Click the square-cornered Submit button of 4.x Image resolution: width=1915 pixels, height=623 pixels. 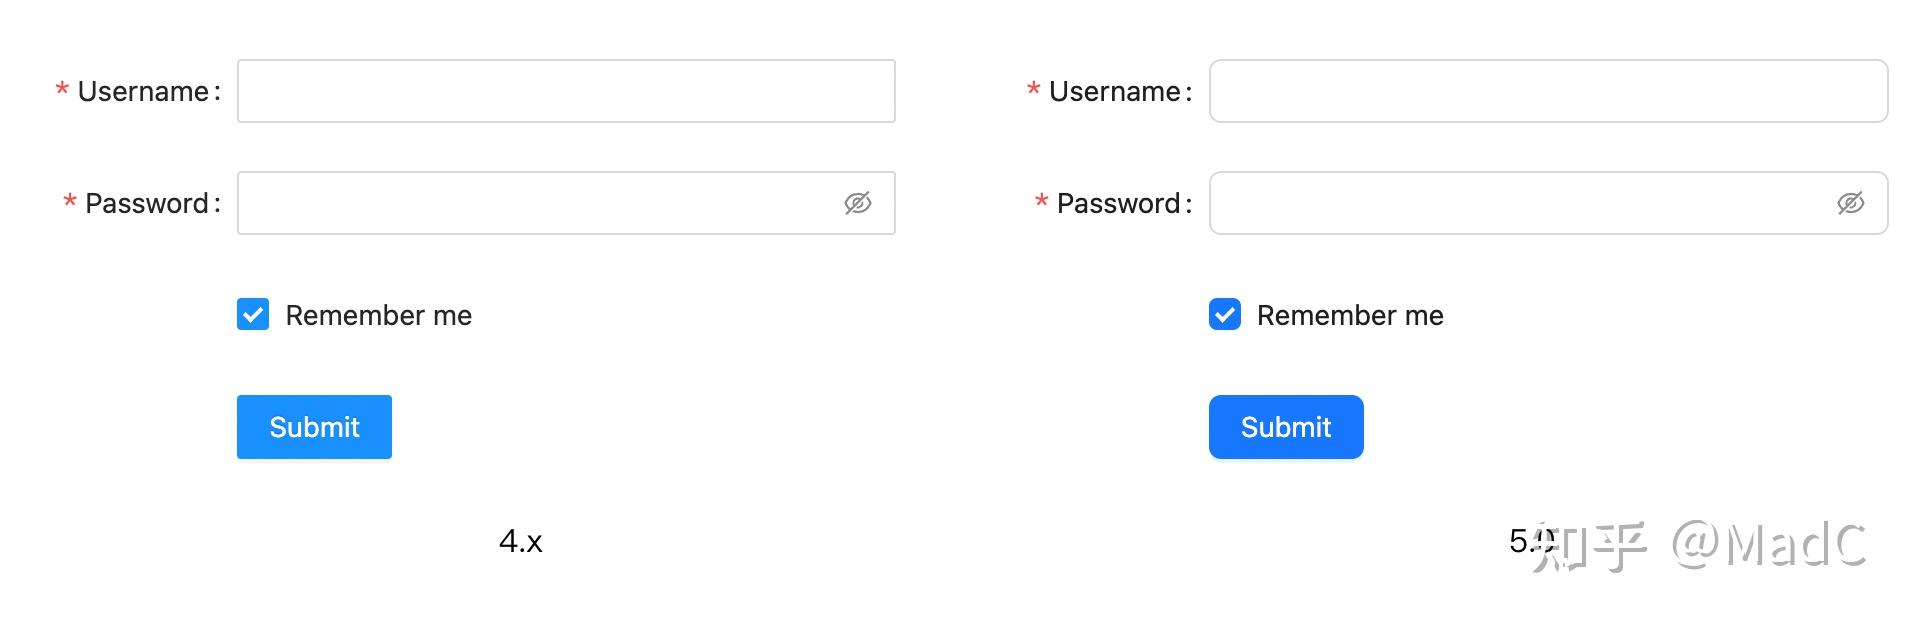(314, 427)
